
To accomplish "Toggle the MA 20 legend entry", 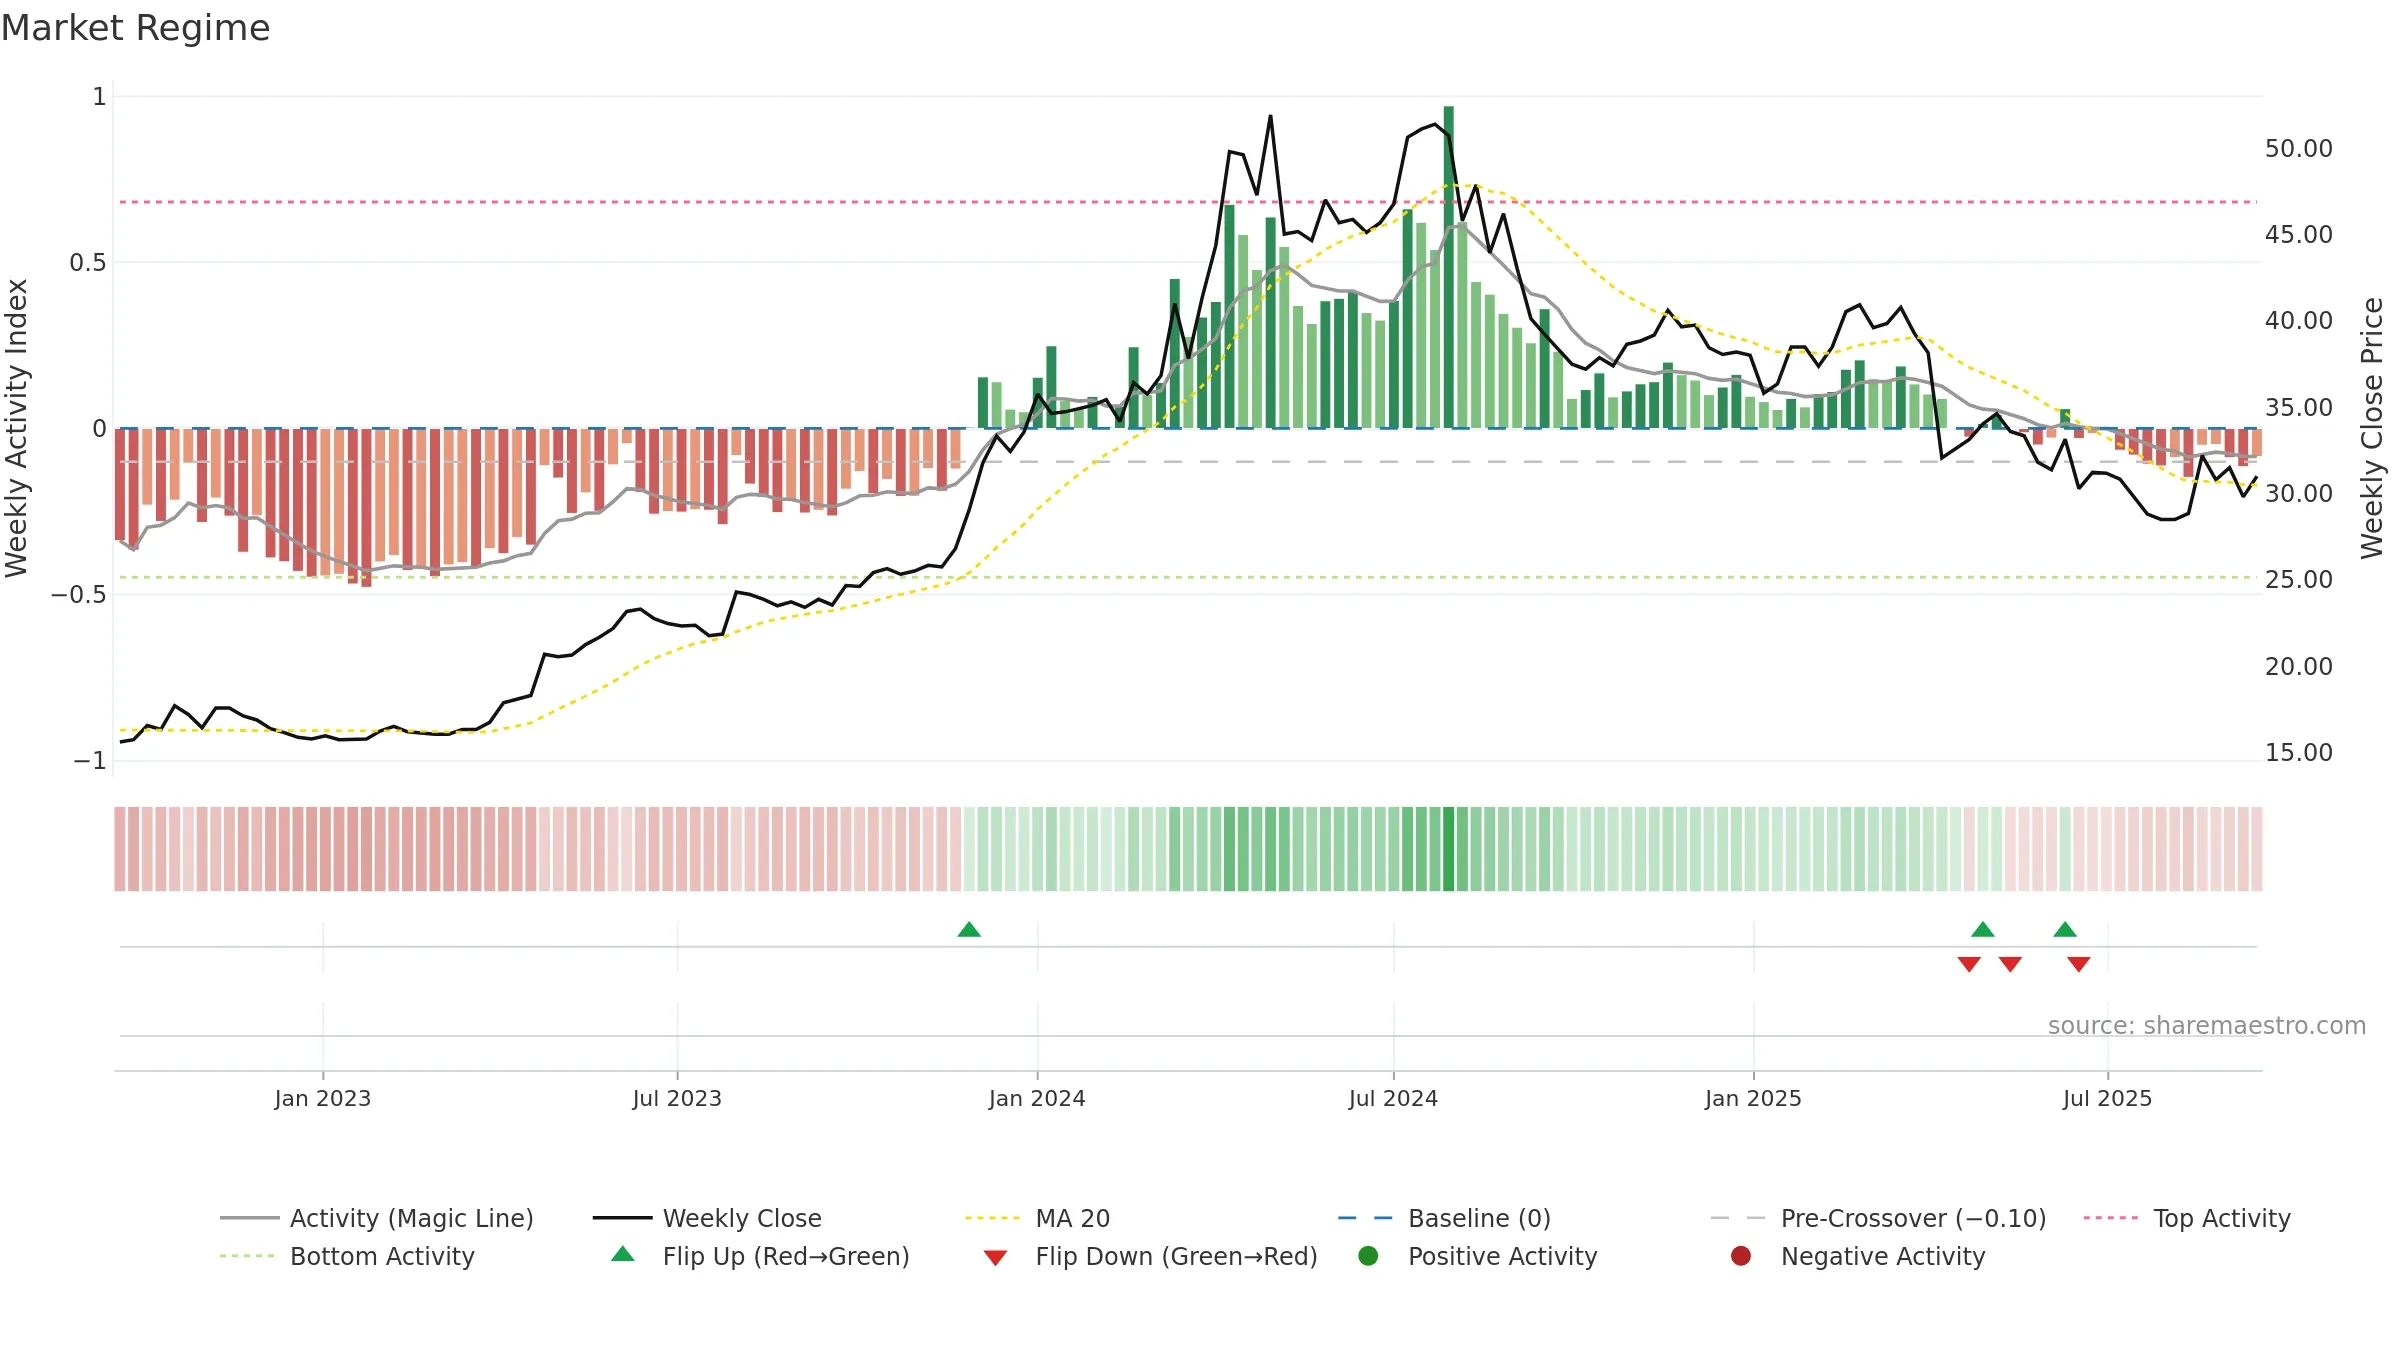I will tap(1038, 1218).
